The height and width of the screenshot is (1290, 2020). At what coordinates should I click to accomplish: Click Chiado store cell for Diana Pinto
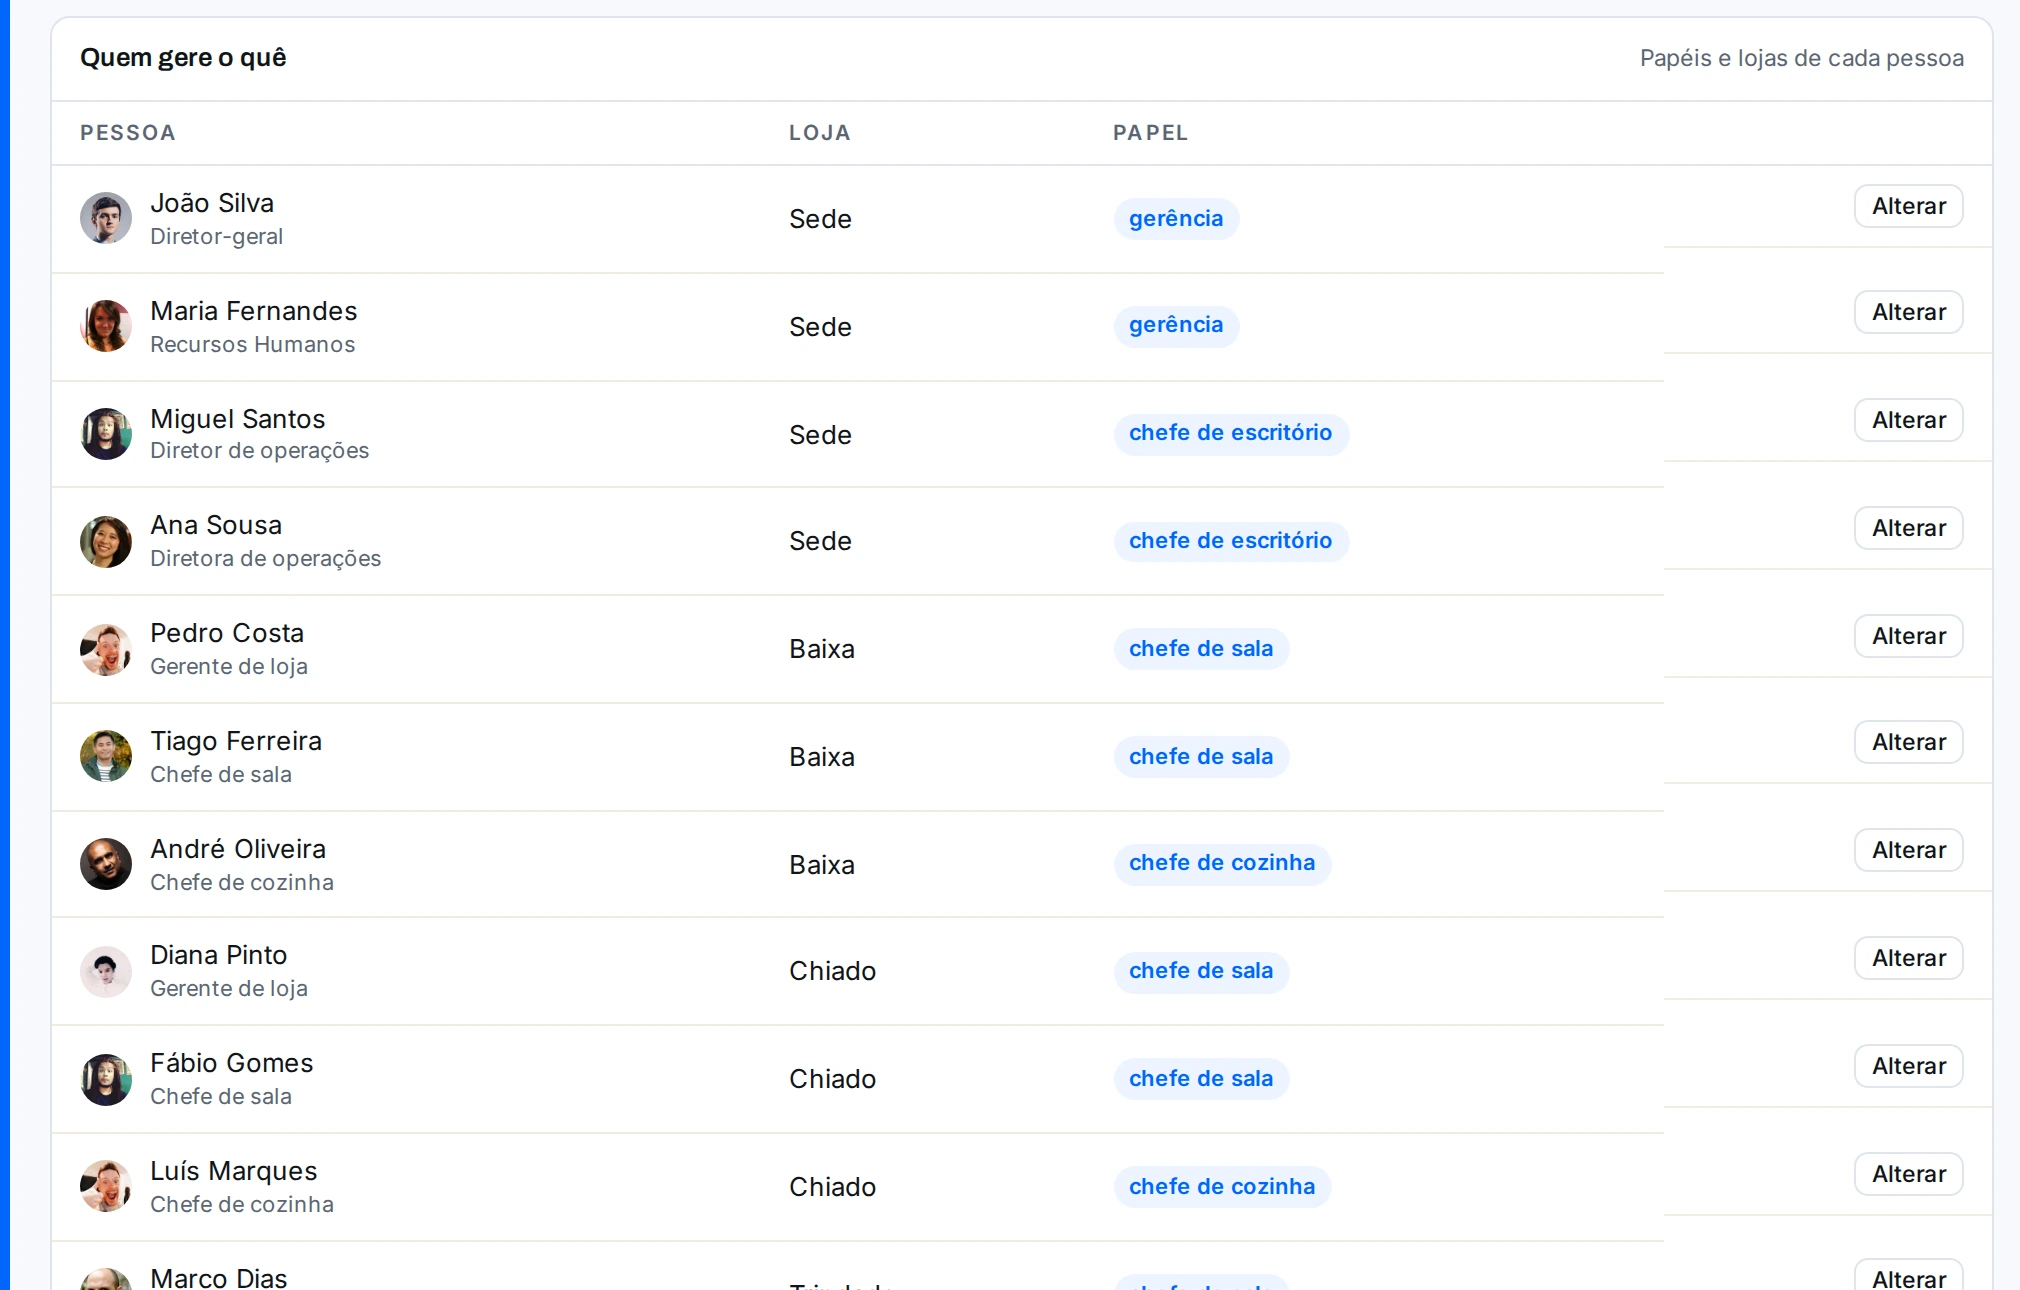(832, 971)
